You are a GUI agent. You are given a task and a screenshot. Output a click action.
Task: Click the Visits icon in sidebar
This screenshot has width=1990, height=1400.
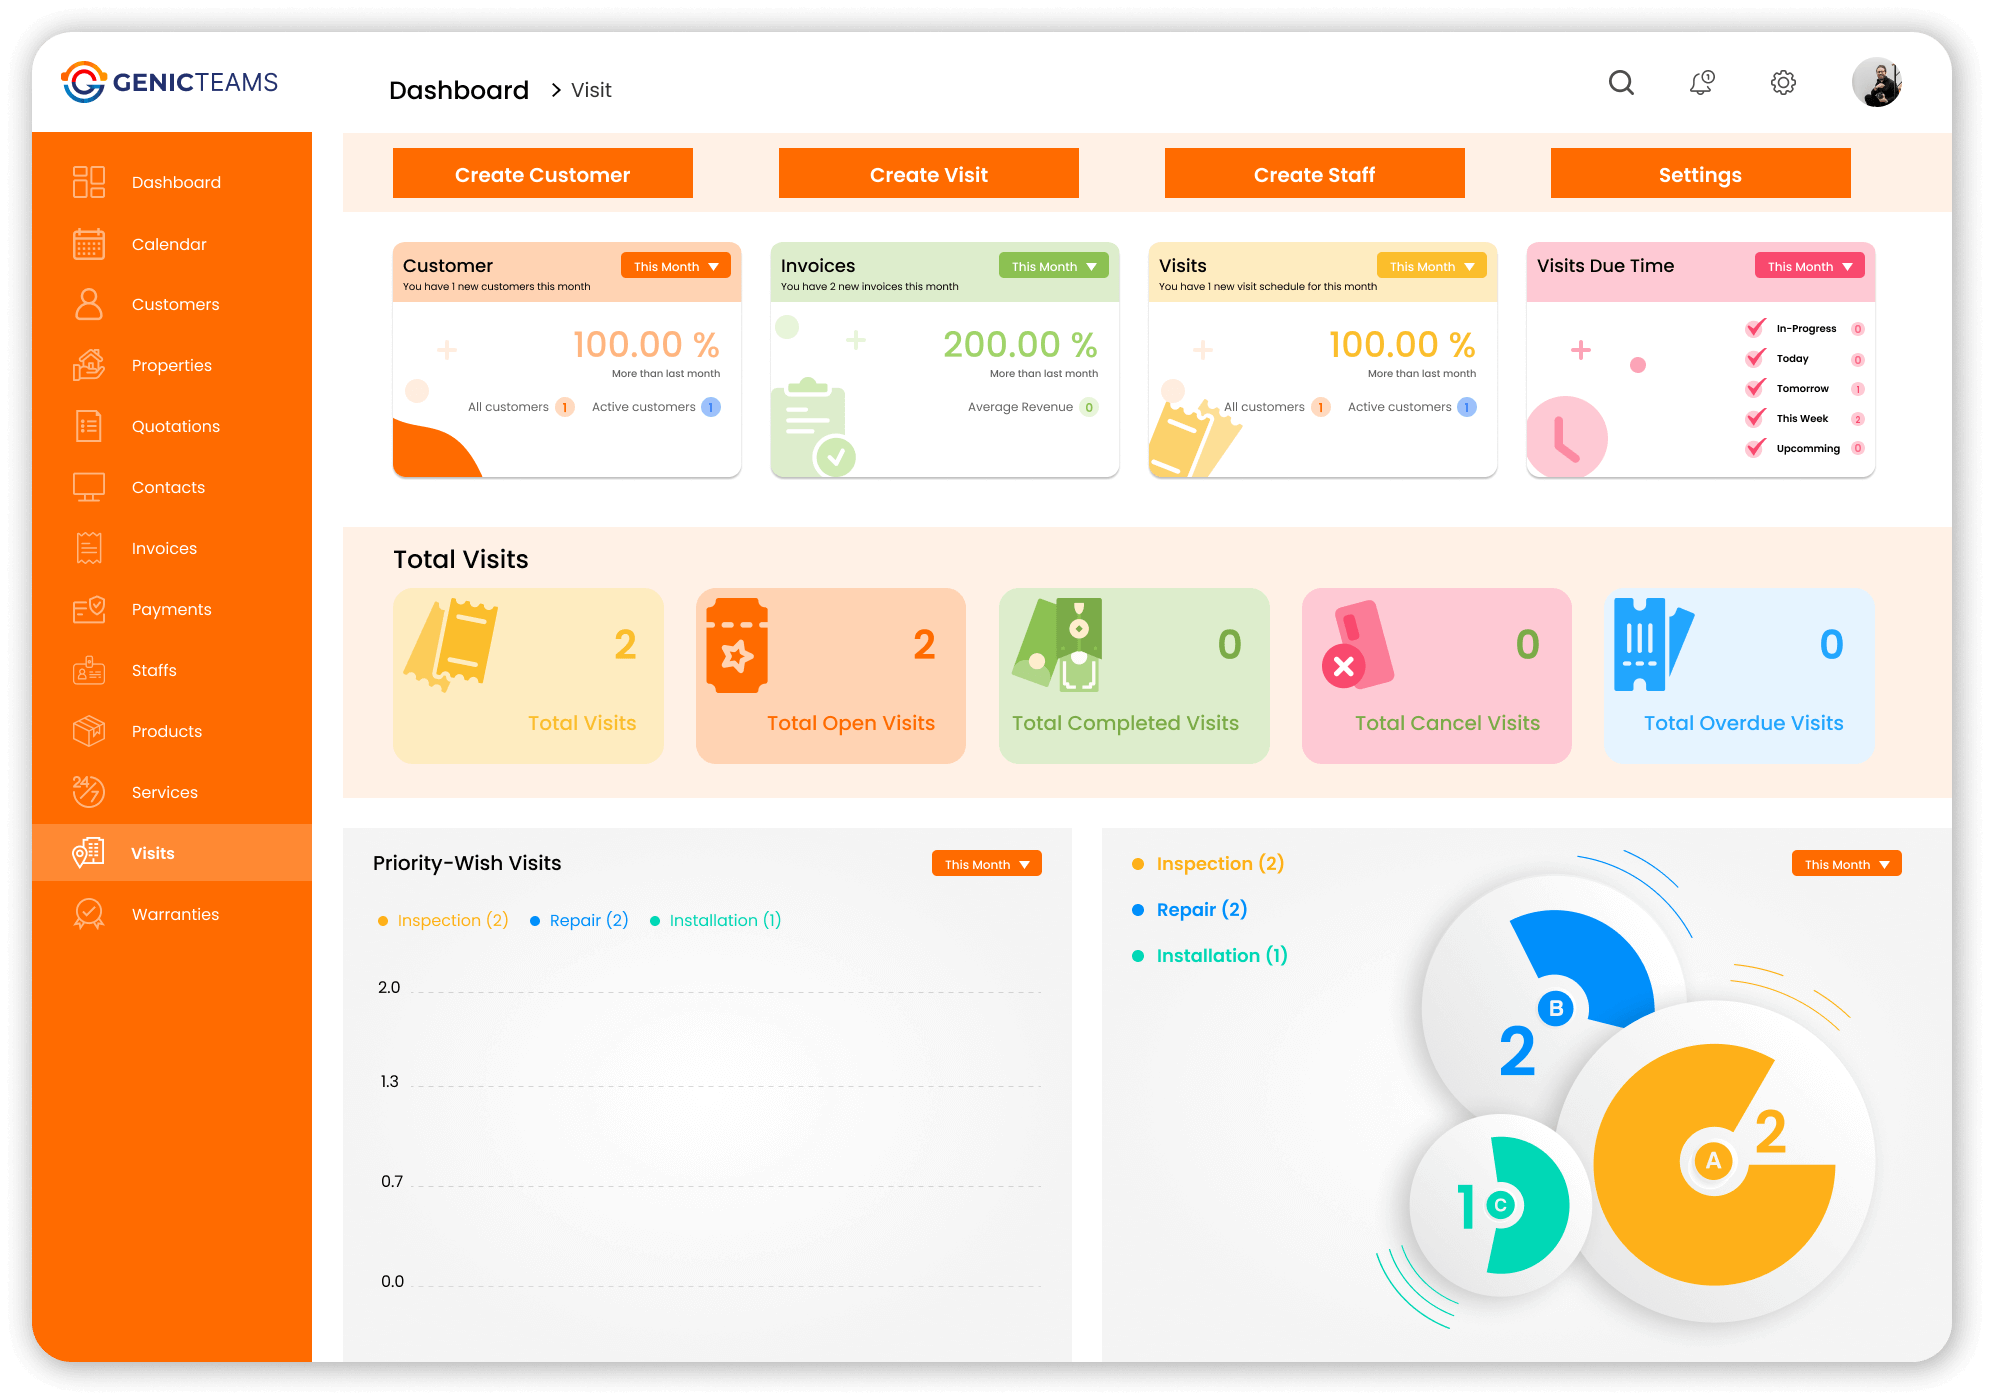coord(86,852)
